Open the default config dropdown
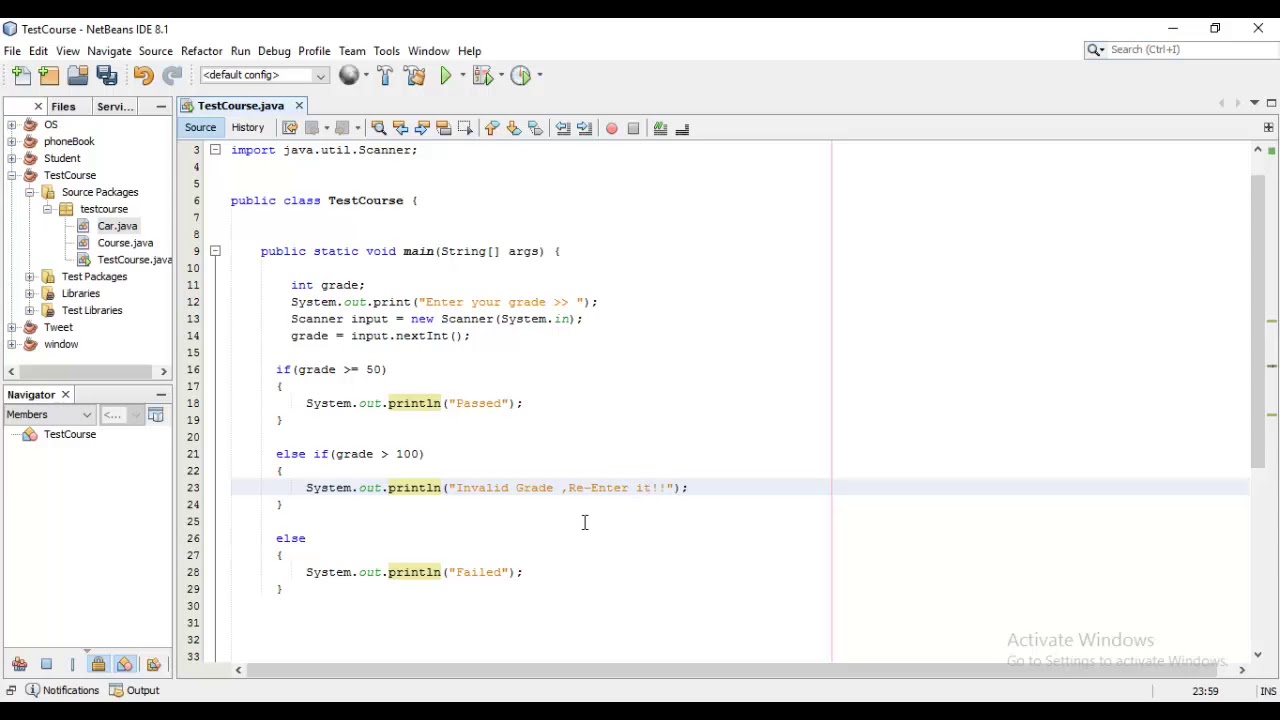This screenshot has height=720, width=1280. [x=264, y=75]
